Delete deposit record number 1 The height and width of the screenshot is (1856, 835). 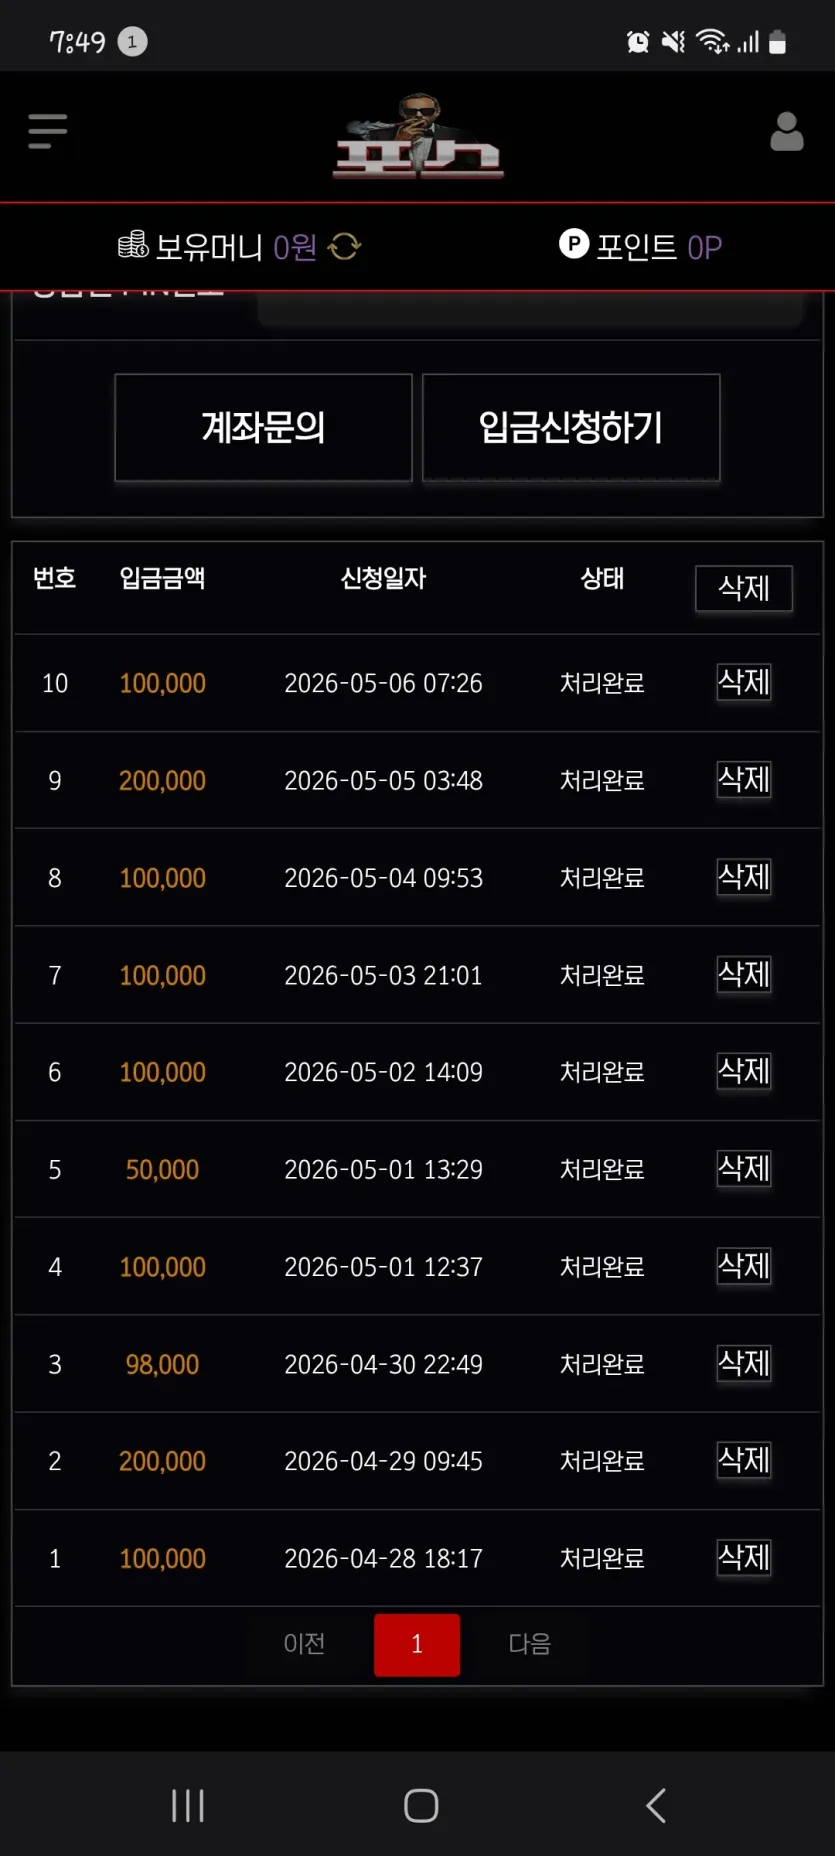coord(744,1557)
